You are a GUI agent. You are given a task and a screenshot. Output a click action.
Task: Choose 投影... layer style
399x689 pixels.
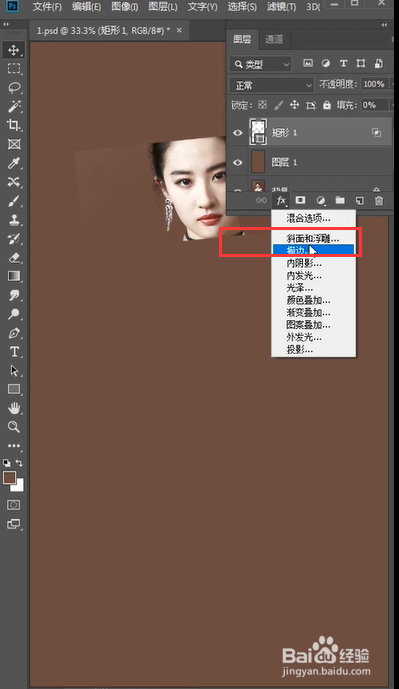tap(313, 349)
